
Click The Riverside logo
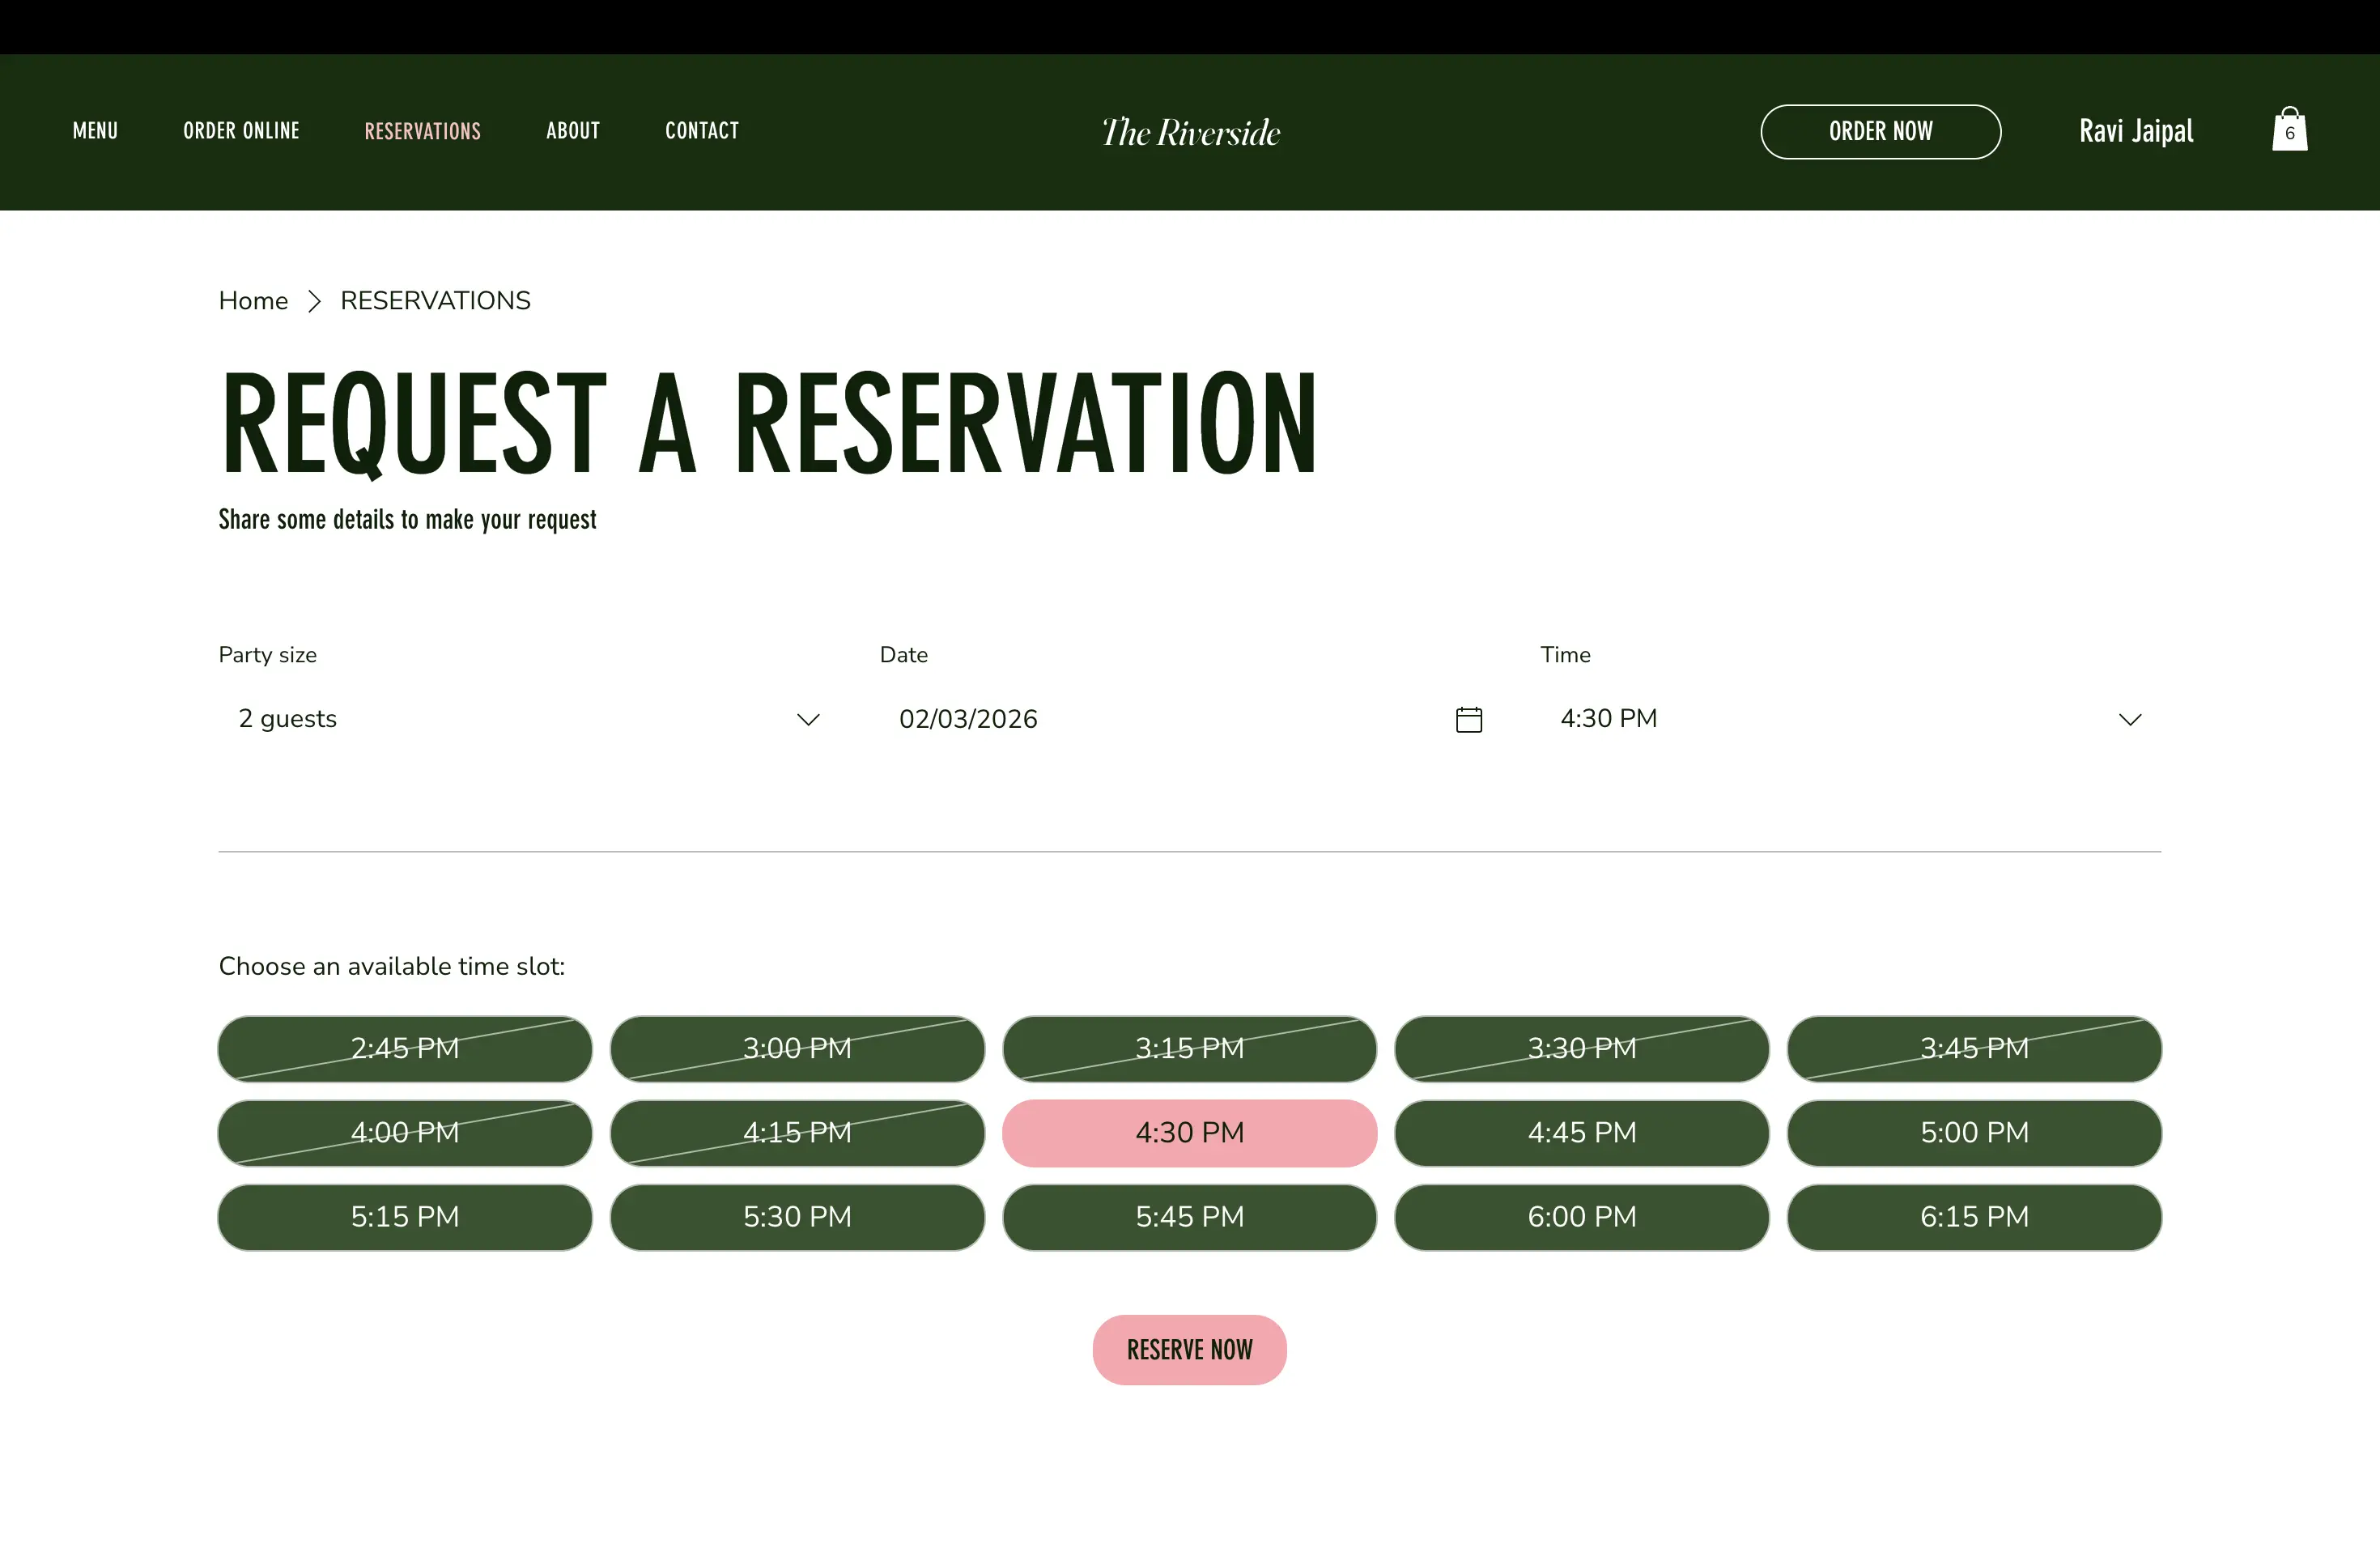(1190, 132)
